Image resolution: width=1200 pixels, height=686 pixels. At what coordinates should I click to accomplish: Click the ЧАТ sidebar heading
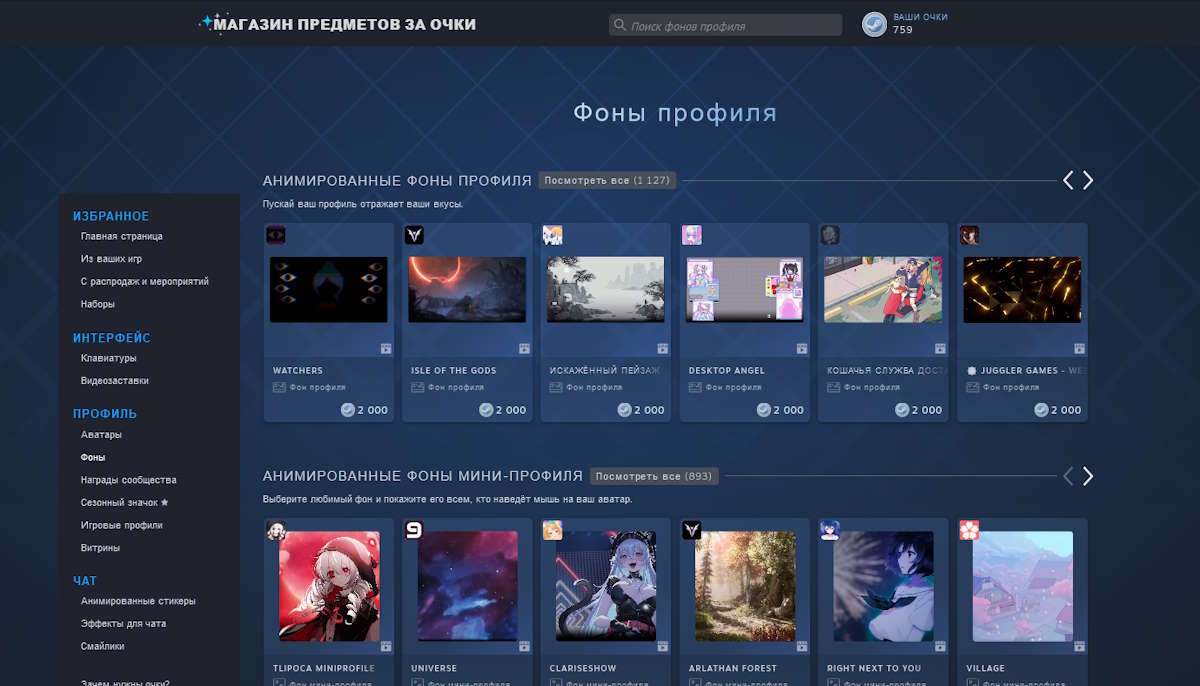click(85, 581)
